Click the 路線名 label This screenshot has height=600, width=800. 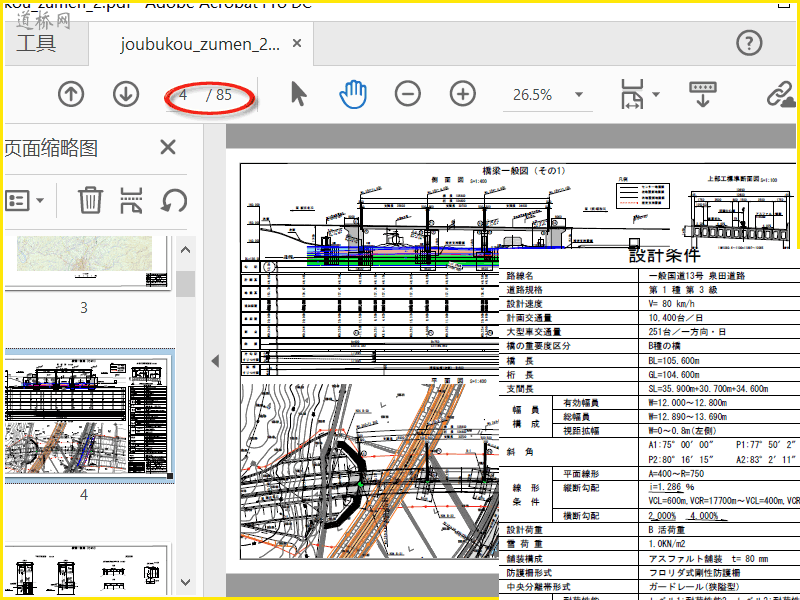[x=519, y=276]
